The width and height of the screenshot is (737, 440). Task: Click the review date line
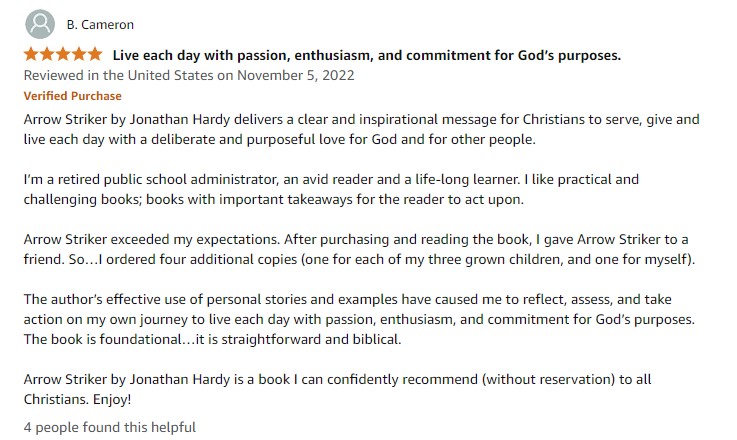189,75
